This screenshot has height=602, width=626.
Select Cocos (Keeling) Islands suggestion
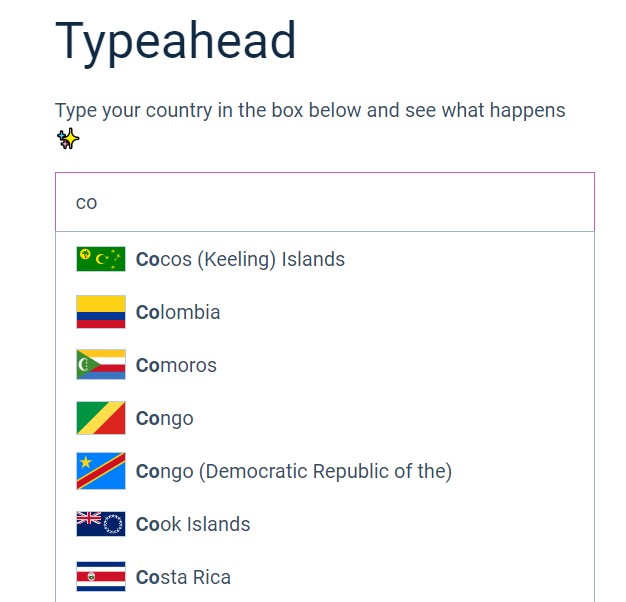pos(240,260)
